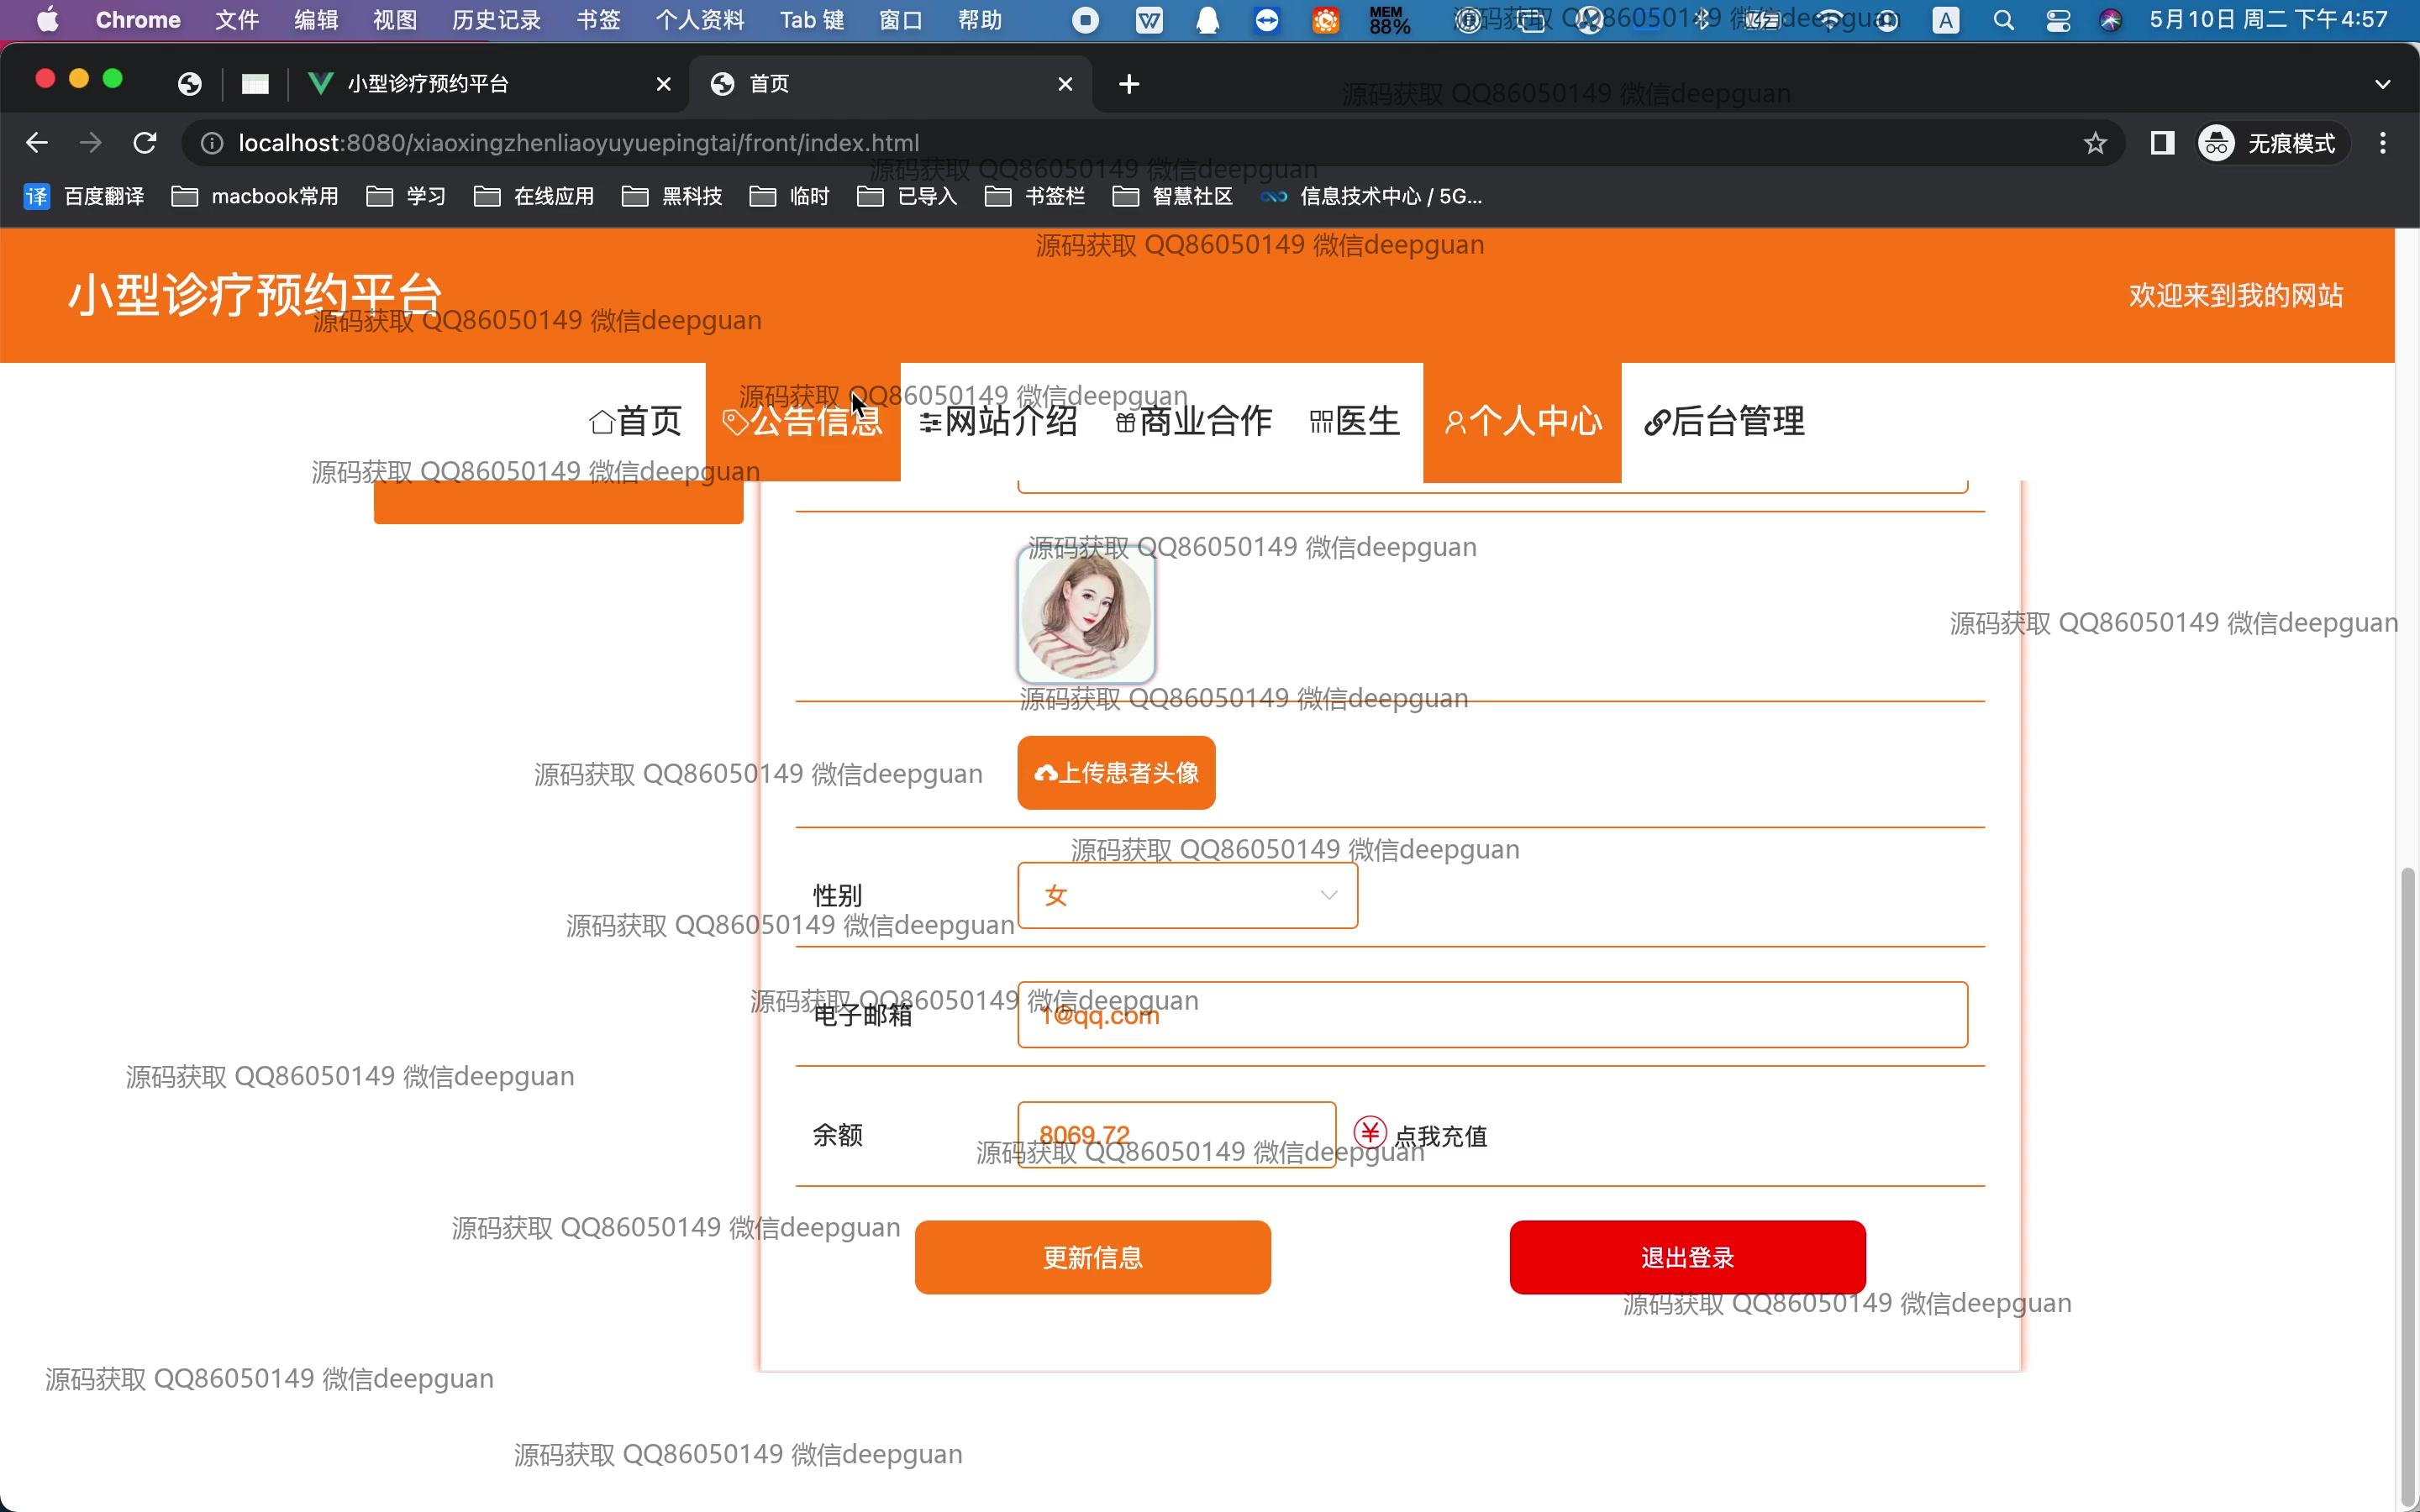Viewport: 2420px width, 1512px height.
Task: Open macOS Control Center toggle icon
Action: pos(2058,20)
